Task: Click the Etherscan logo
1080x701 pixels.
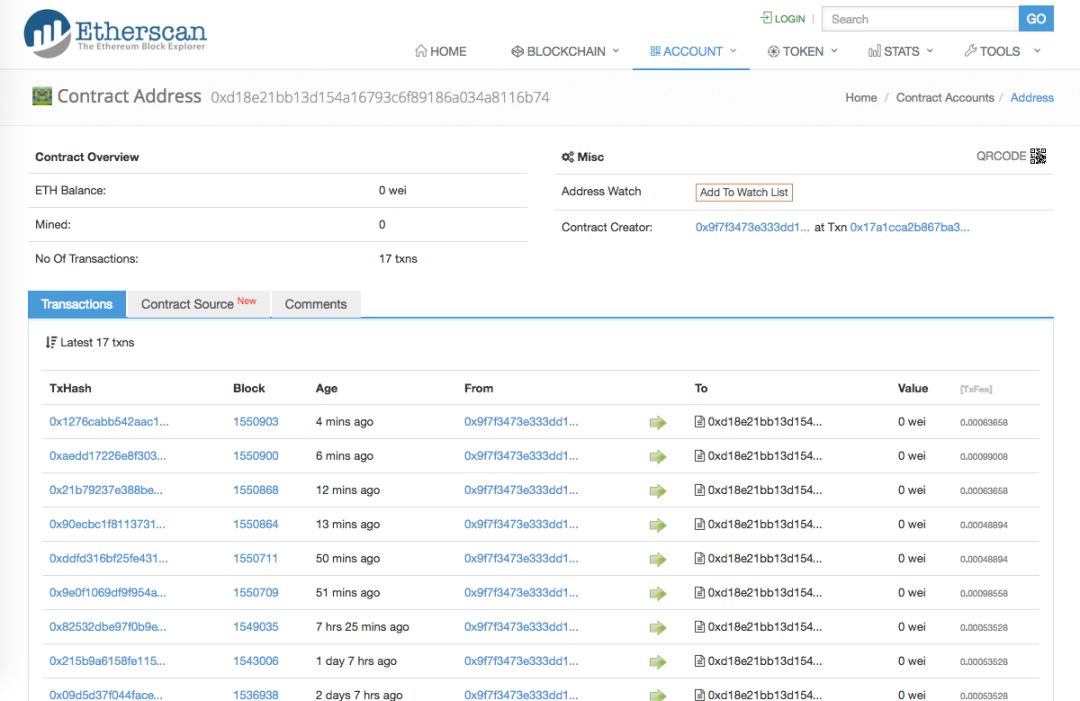Action: tap(115, 33)
